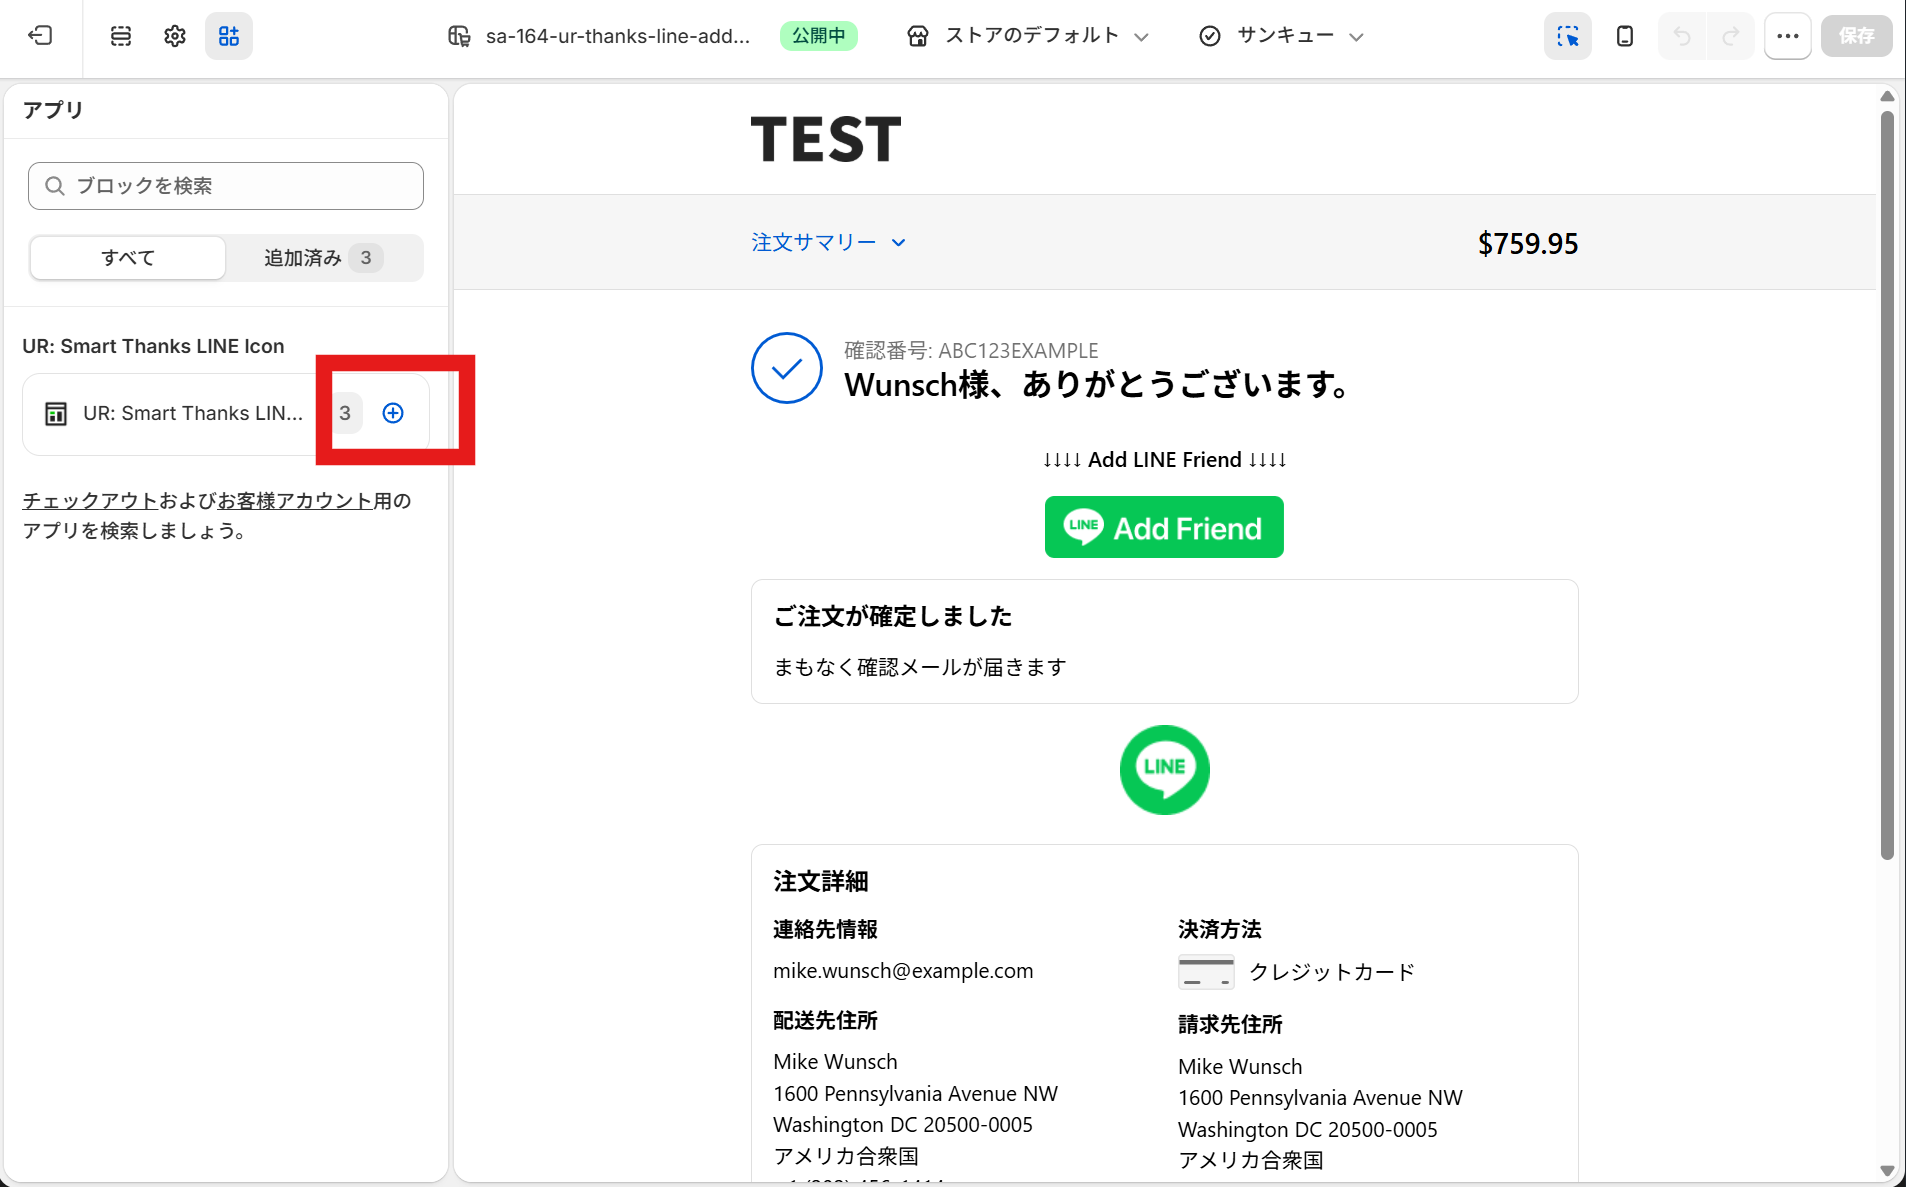Screen dimensions: 1906x1187
Task: Click the ブロックを検索 search field
Action: [226, 186]
